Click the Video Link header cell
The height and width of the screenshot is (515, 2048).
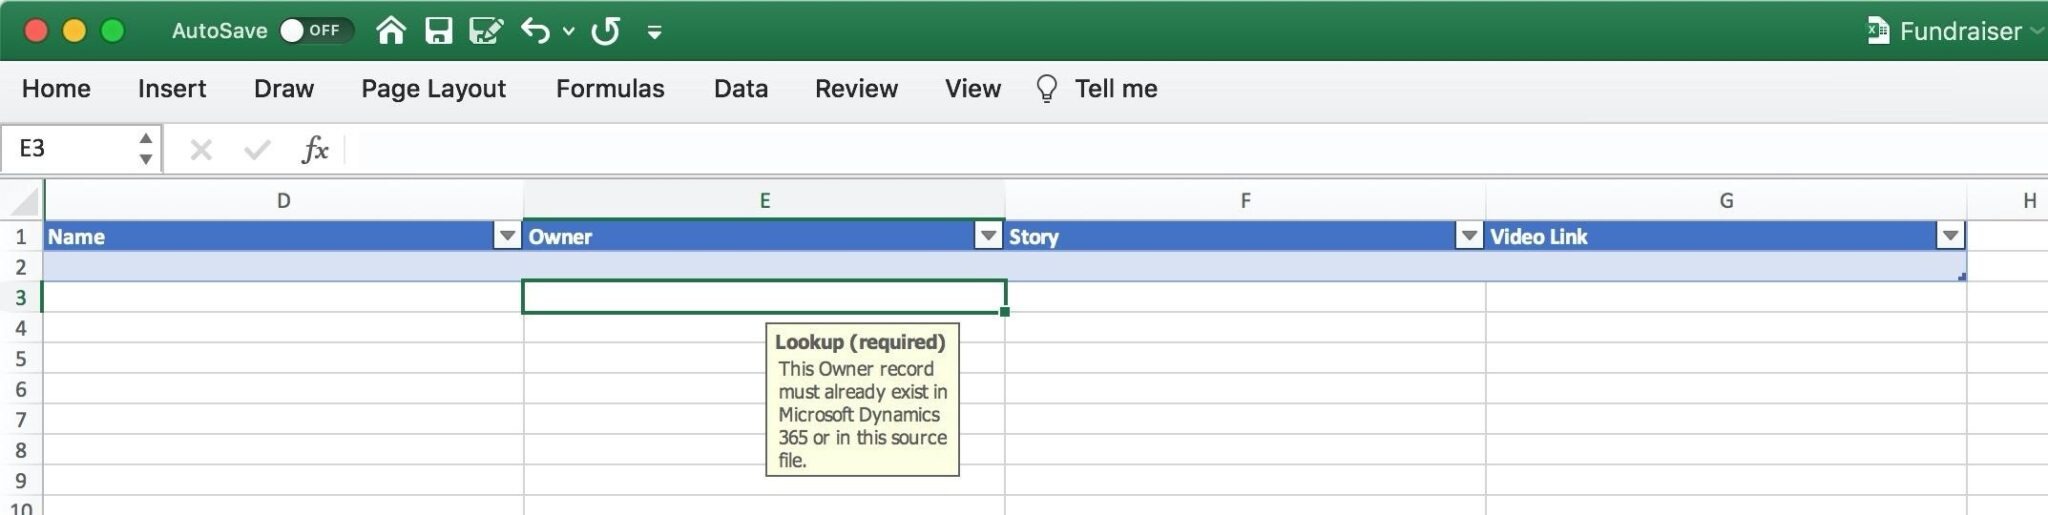[x=1726, y=236]
